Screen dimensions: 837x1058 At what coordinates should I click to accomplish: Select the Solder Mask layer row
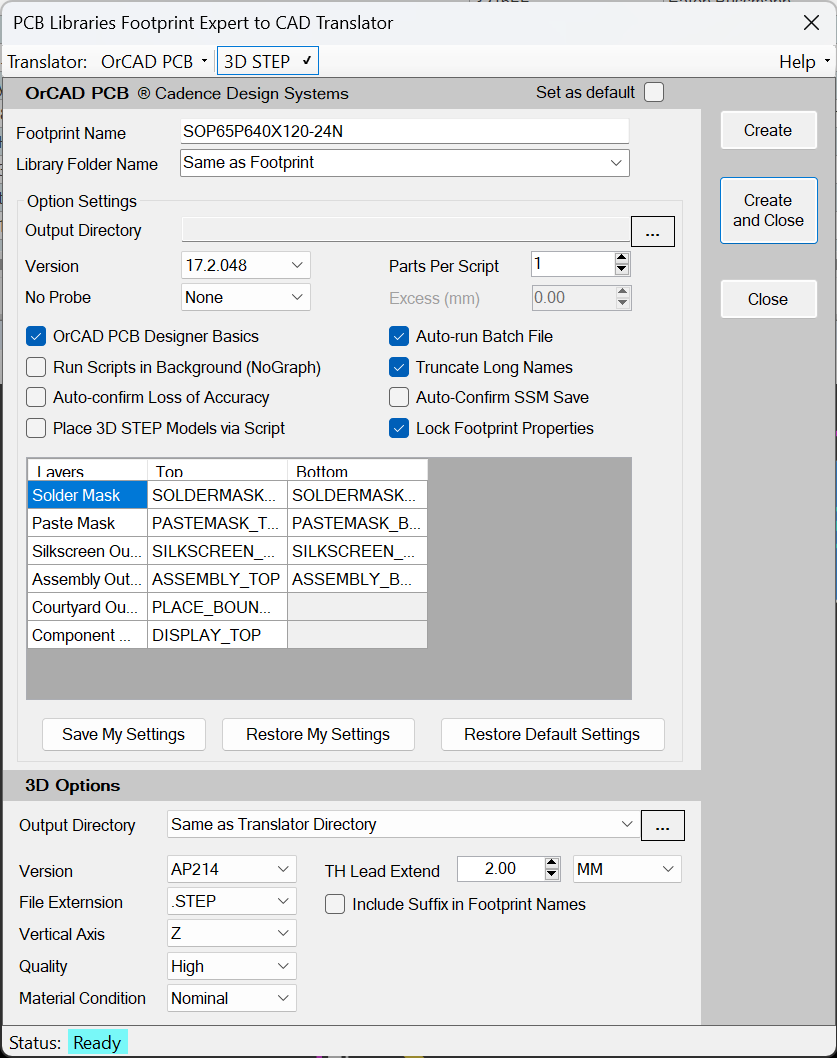87,495
